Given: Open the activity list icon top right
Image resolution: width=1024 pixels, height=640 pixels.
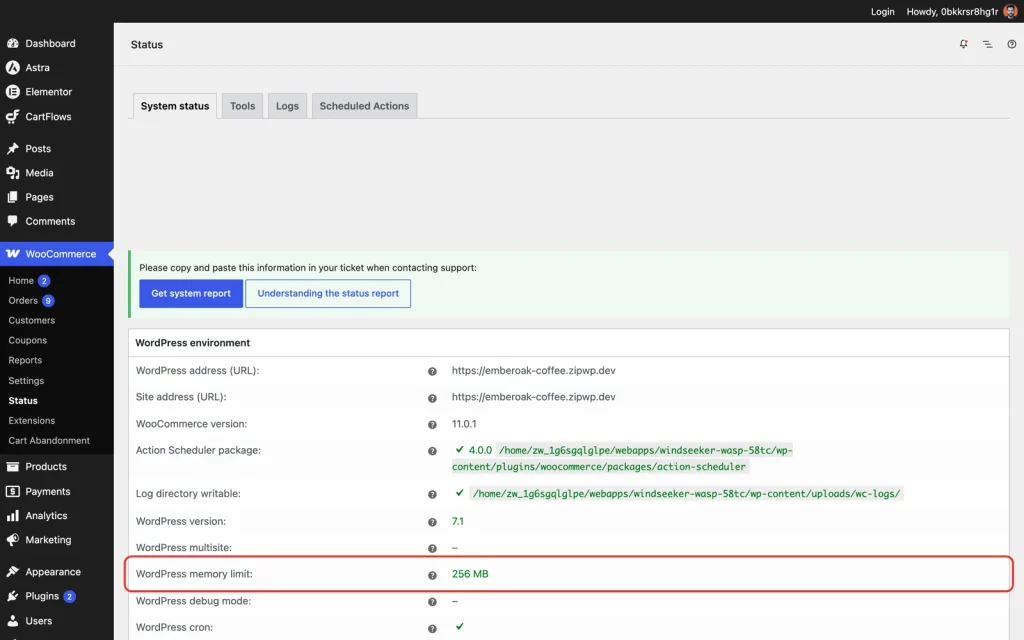Looking at the screenshot, I should [987, 44].
